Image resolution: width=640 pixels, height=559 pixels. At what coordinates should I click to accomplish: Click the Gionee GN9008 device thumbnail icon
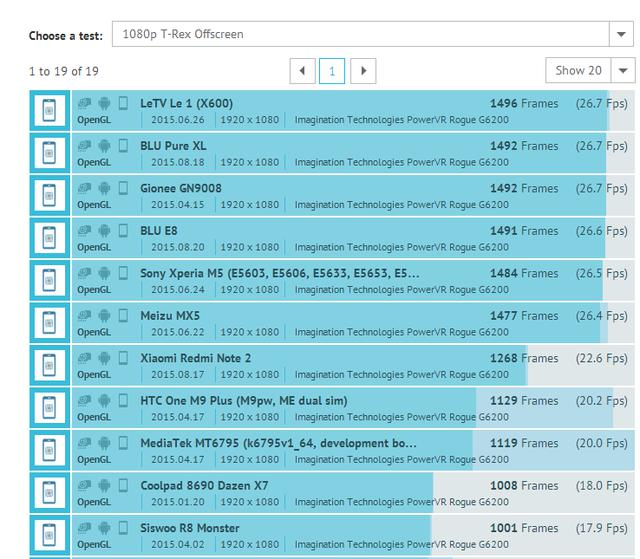tap(49, 196)
